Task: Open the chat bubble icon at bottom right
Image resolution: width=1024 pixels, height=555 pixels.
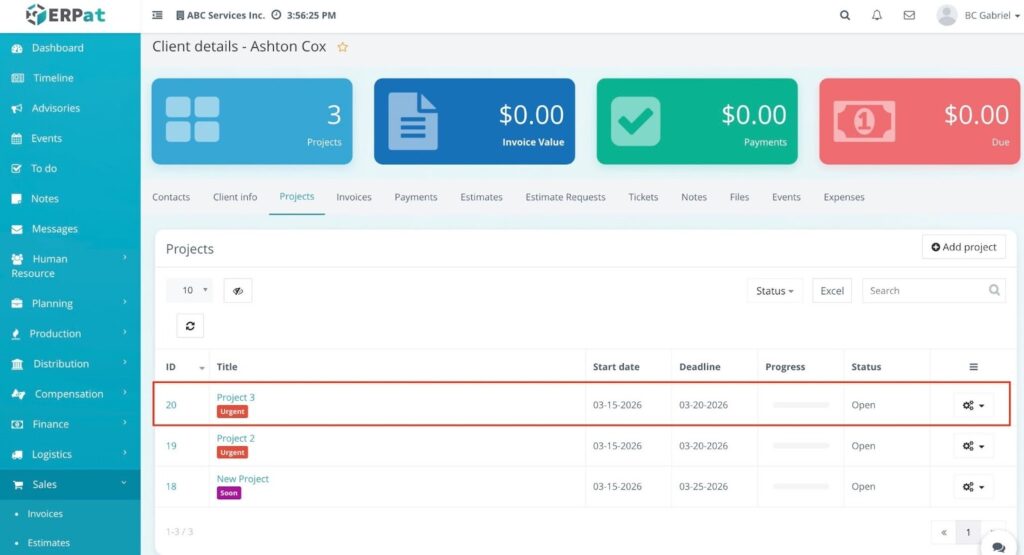Action: 998,546
